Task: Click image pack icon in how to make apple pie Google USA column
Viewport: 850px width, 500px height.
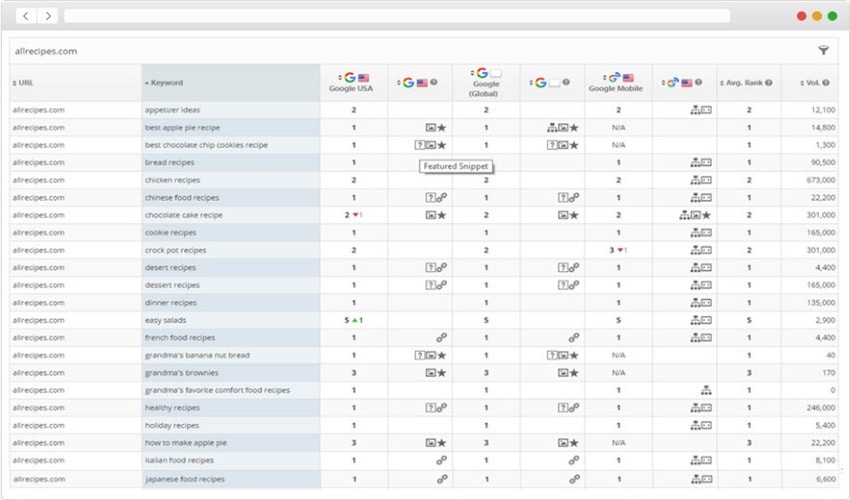Action: pyautogui.click(x=430, y=443)
